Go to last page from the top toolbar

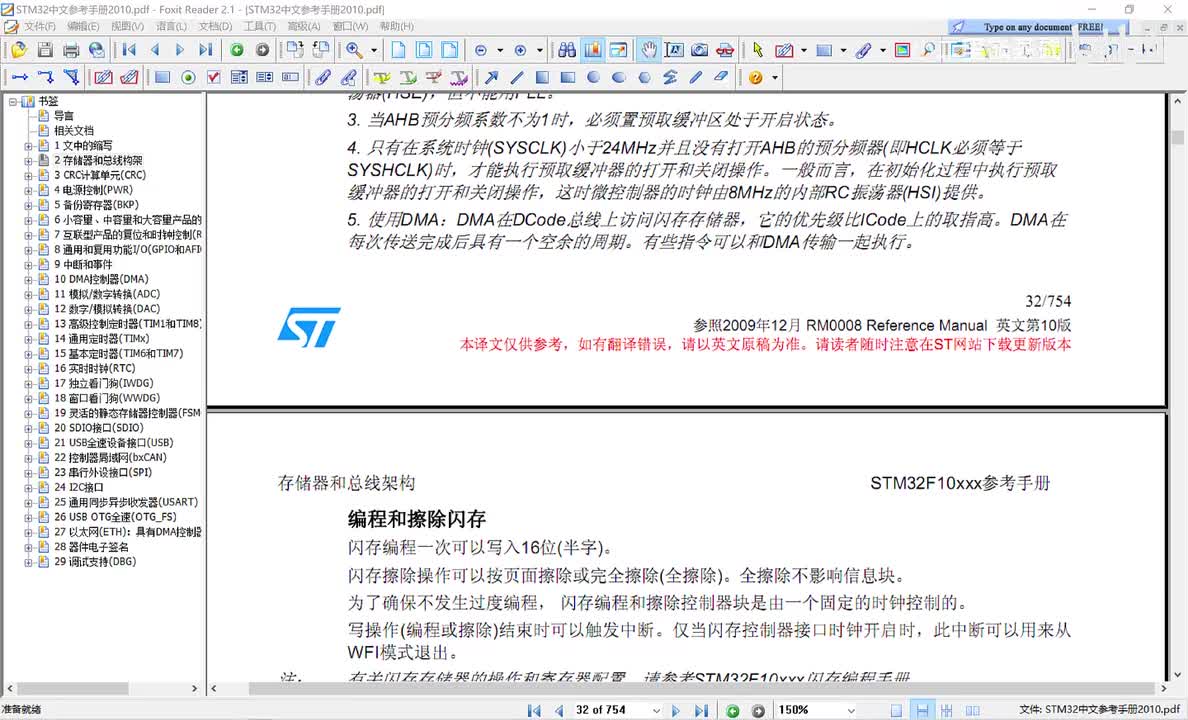pyautogui.click(x=205, y=50)
